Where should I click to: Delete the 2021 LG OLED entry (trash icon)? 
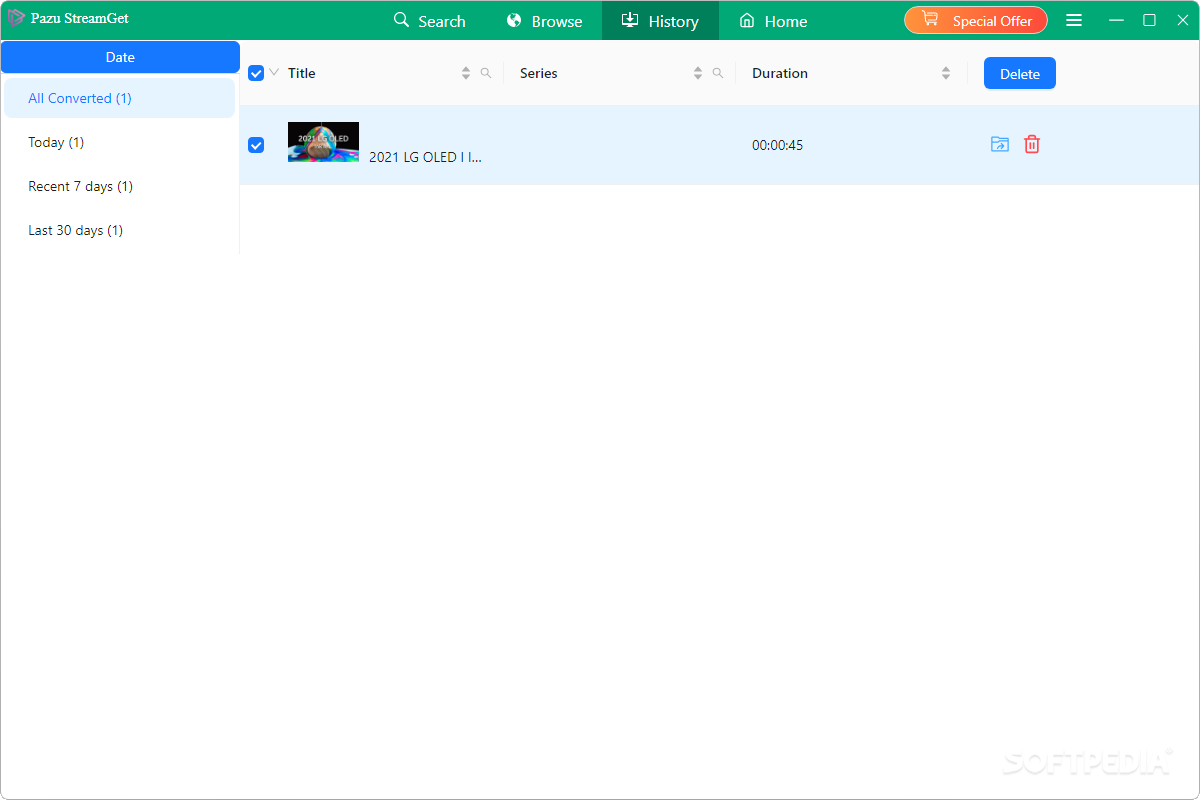point(1032,144)
